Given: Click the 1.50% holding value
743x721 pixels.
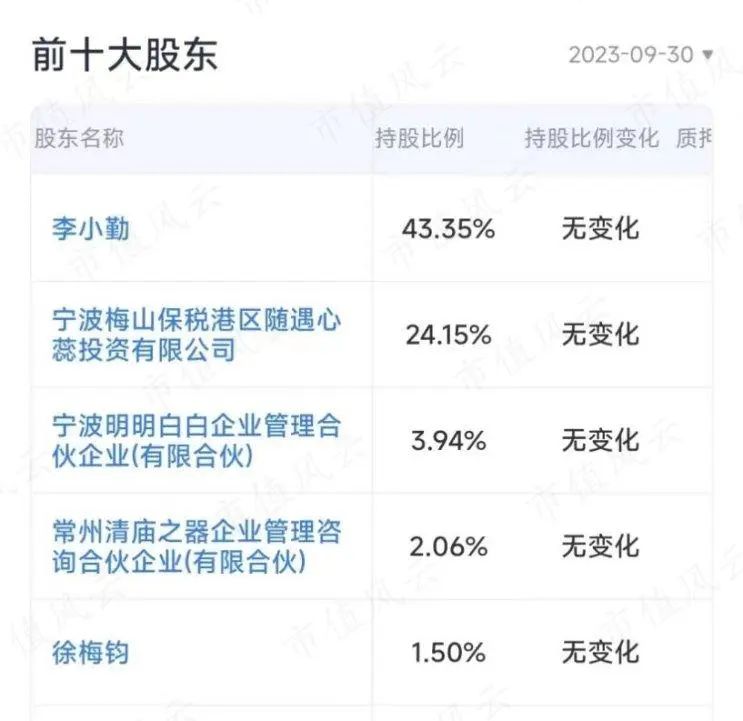Looking at the screenshot, I should coord(448,653).
